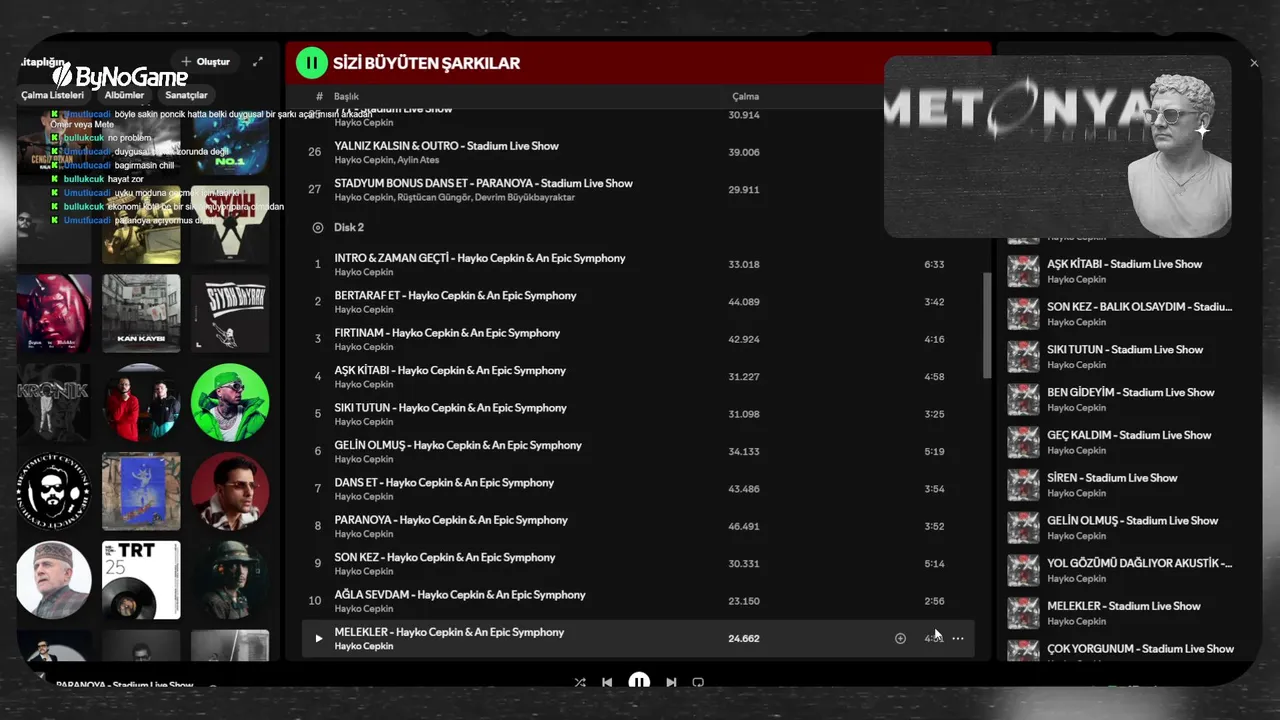Open the KRONİK cover in library

[x=53, y=402]
